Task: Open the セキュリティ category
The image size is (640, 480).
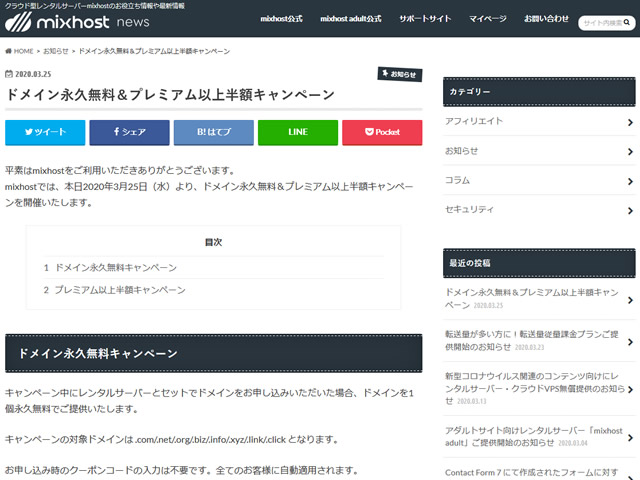Action: tap(469, 210)
